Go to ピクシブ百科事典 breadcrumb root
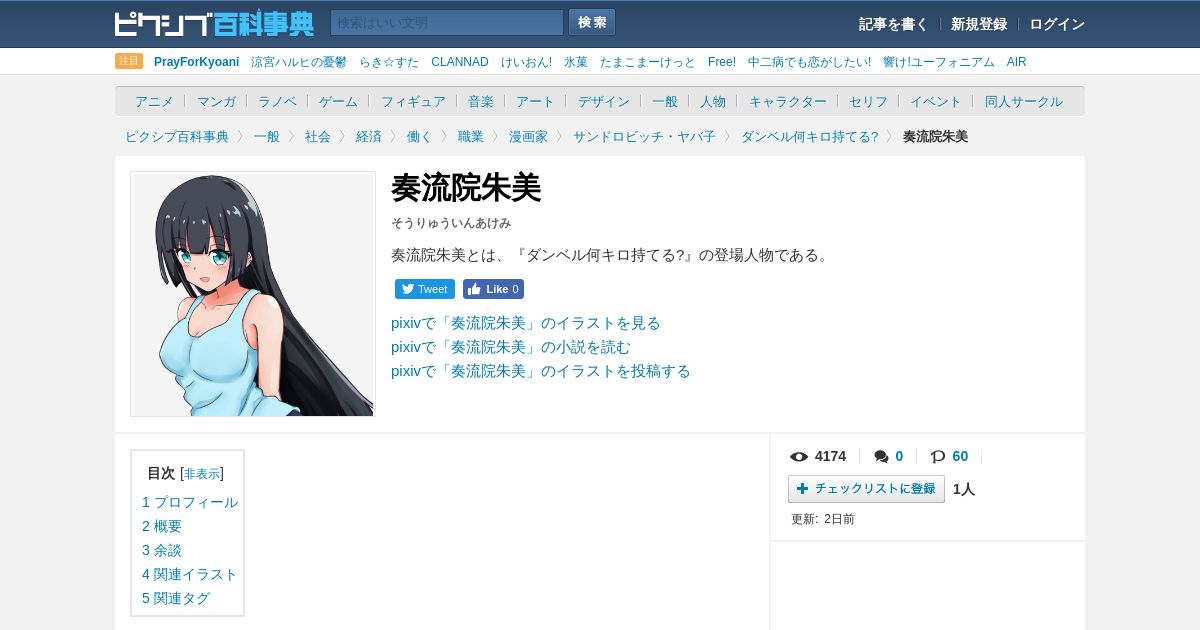The image size is (1200, 630). click(177, 136)
